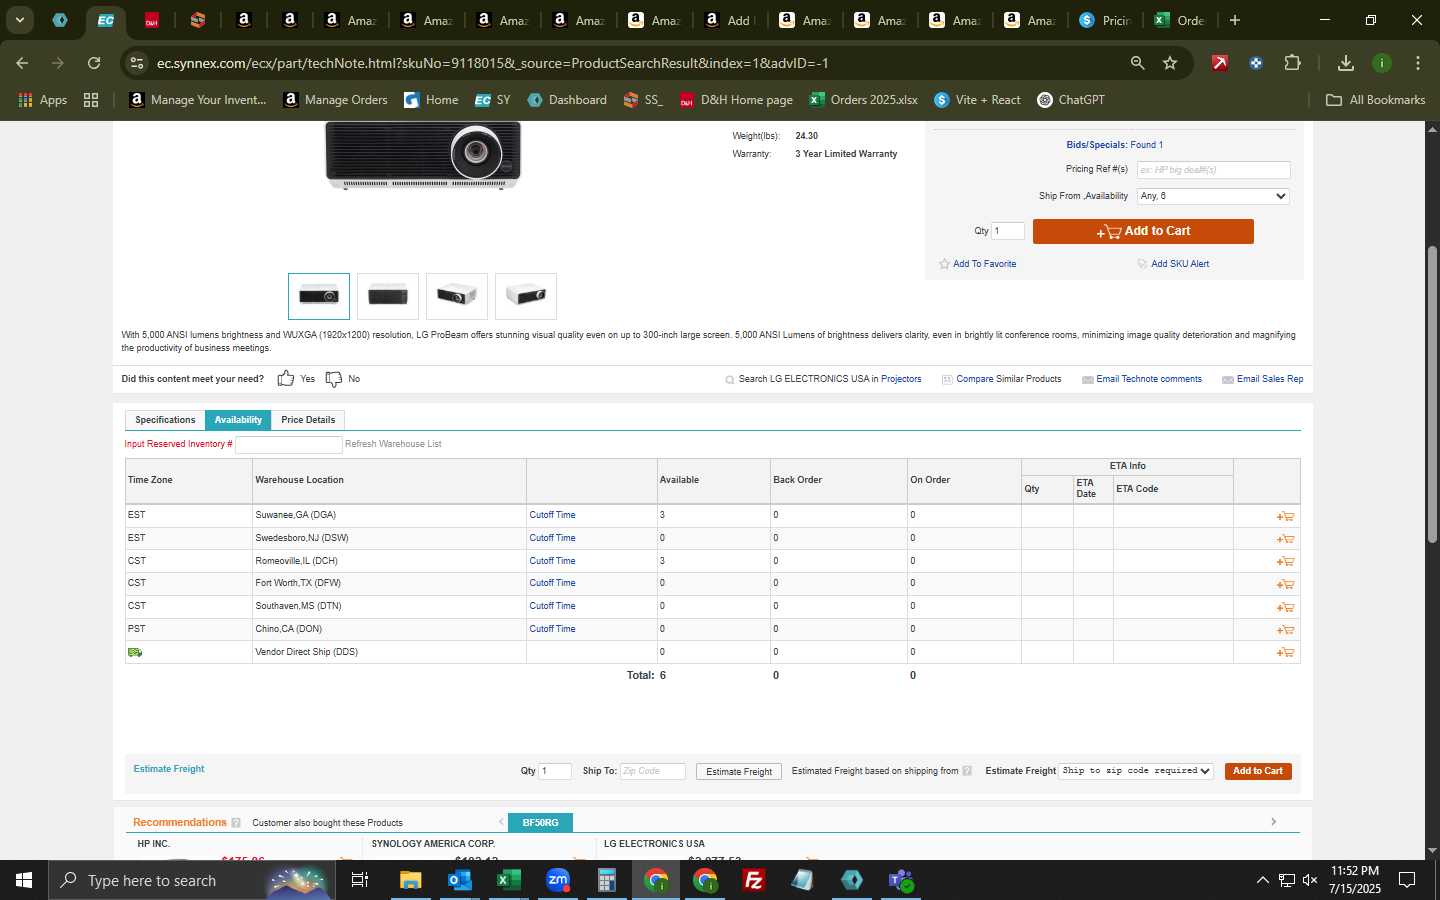
Task: Bookmark this page with the star icon
Action: coord(1170,63)
